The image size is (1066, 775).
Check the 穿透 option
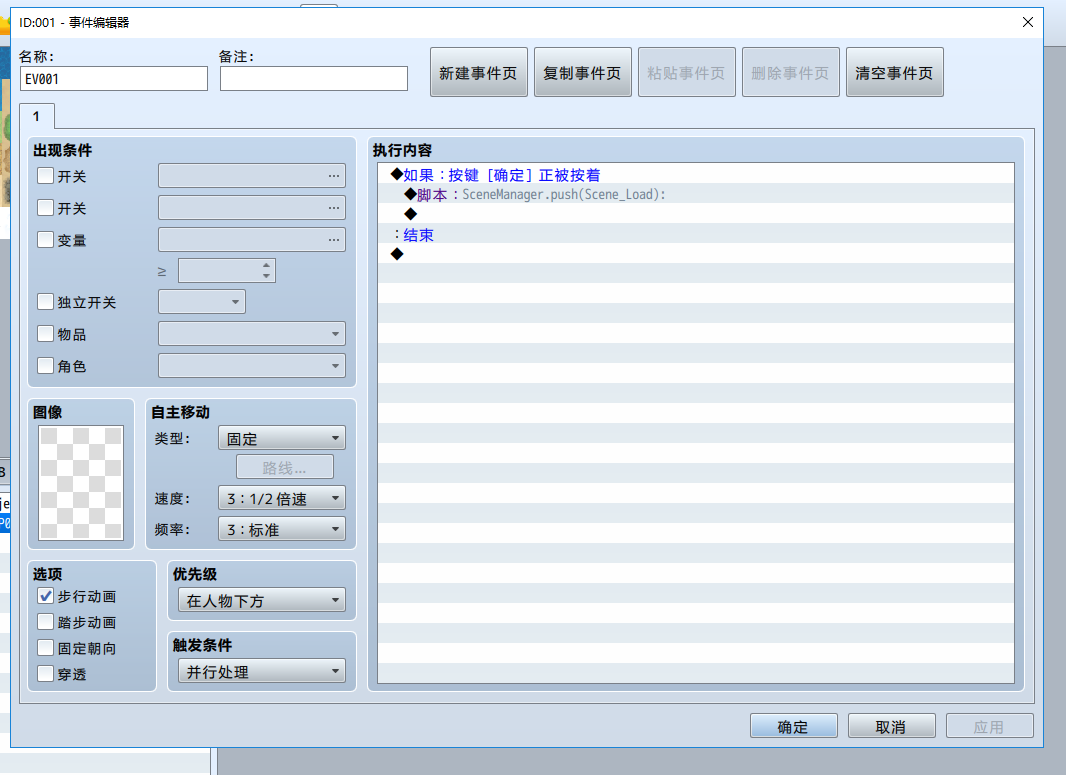pos(46,674)
